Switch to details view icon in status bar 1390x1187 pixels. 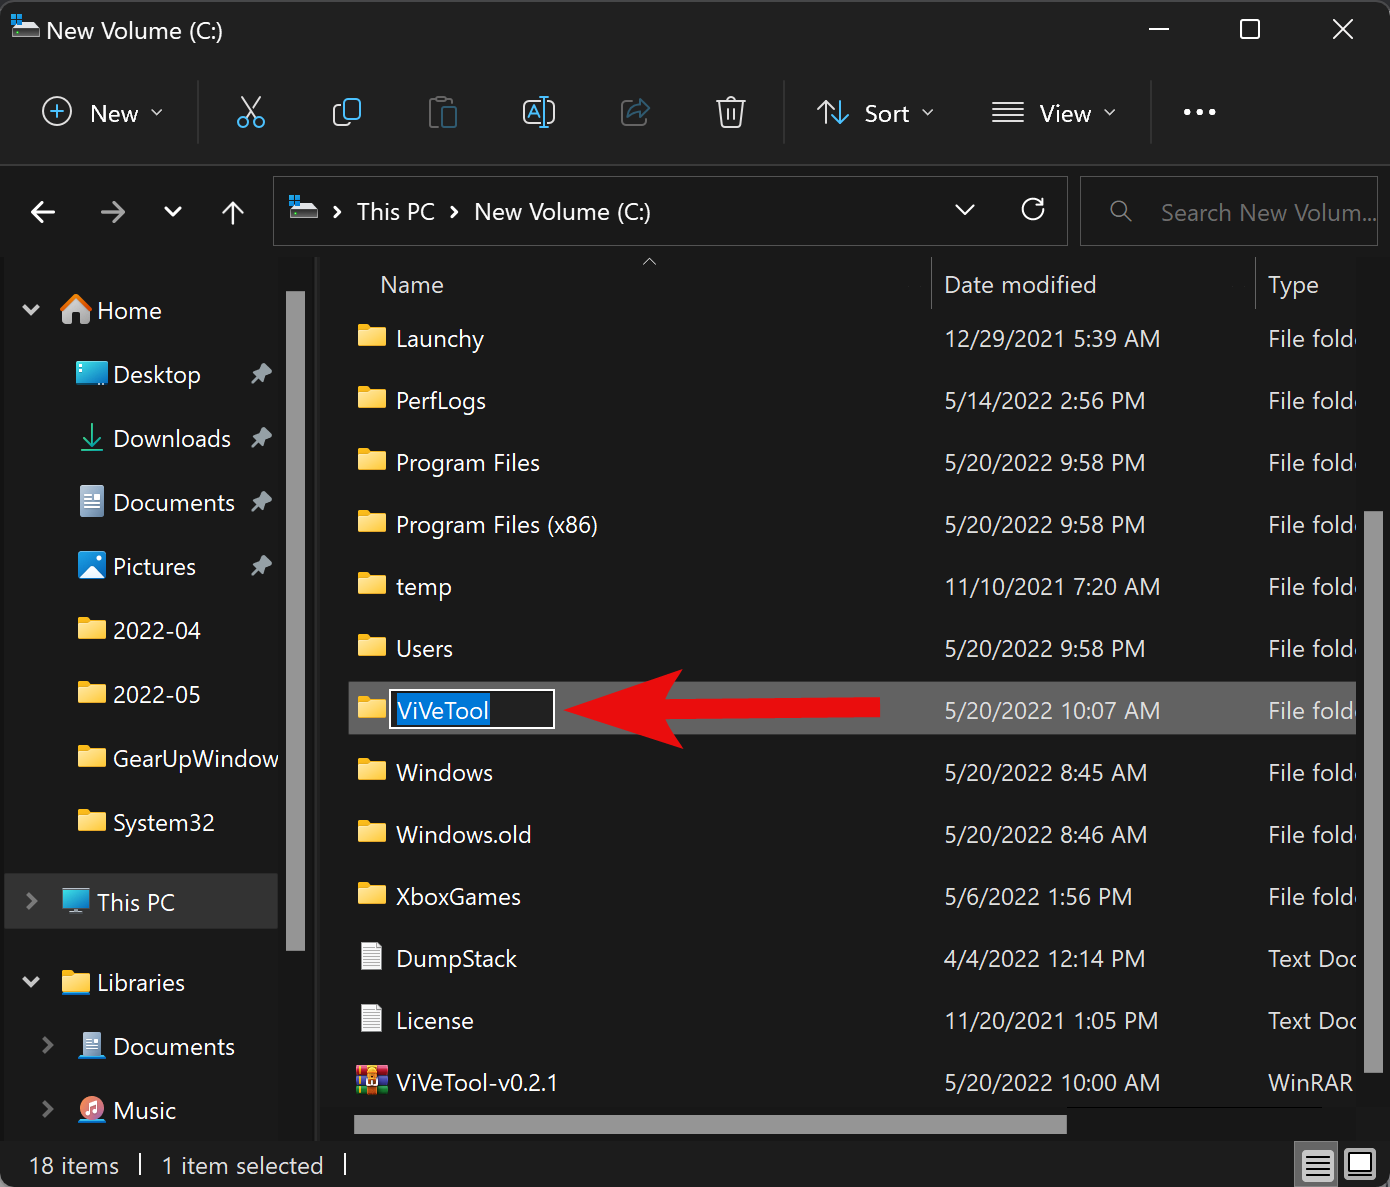click(1317, 1165)
